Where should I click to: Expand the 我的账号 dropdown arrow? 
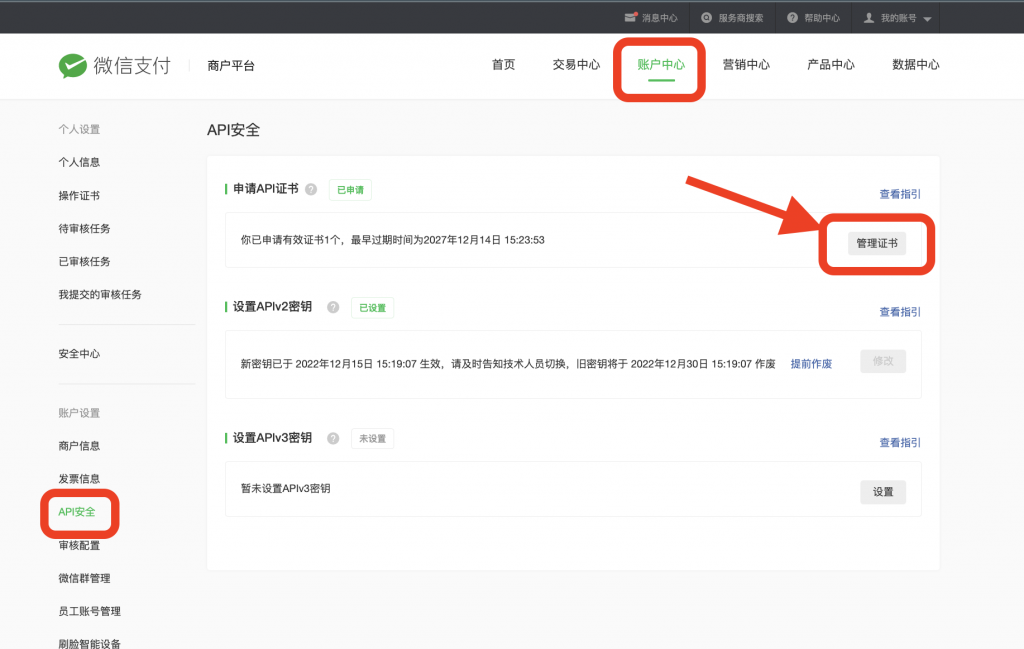[x=930, y=16]
